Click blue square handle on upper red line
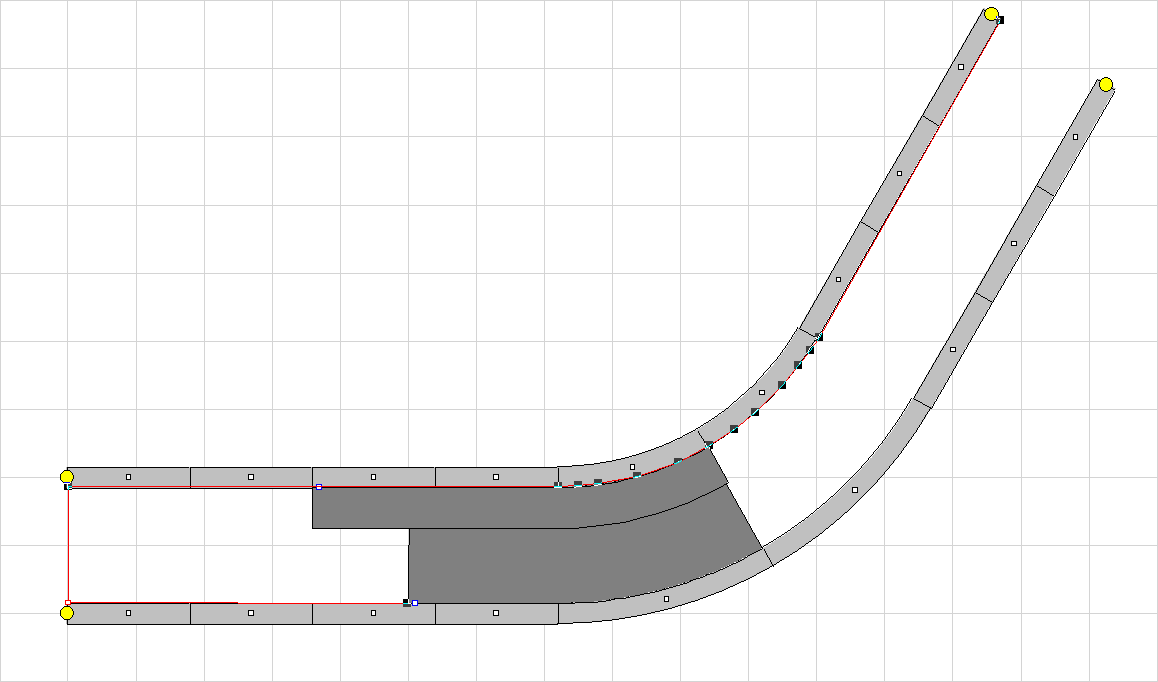This screenshot has height=682, width=1158. click(319, 487)
